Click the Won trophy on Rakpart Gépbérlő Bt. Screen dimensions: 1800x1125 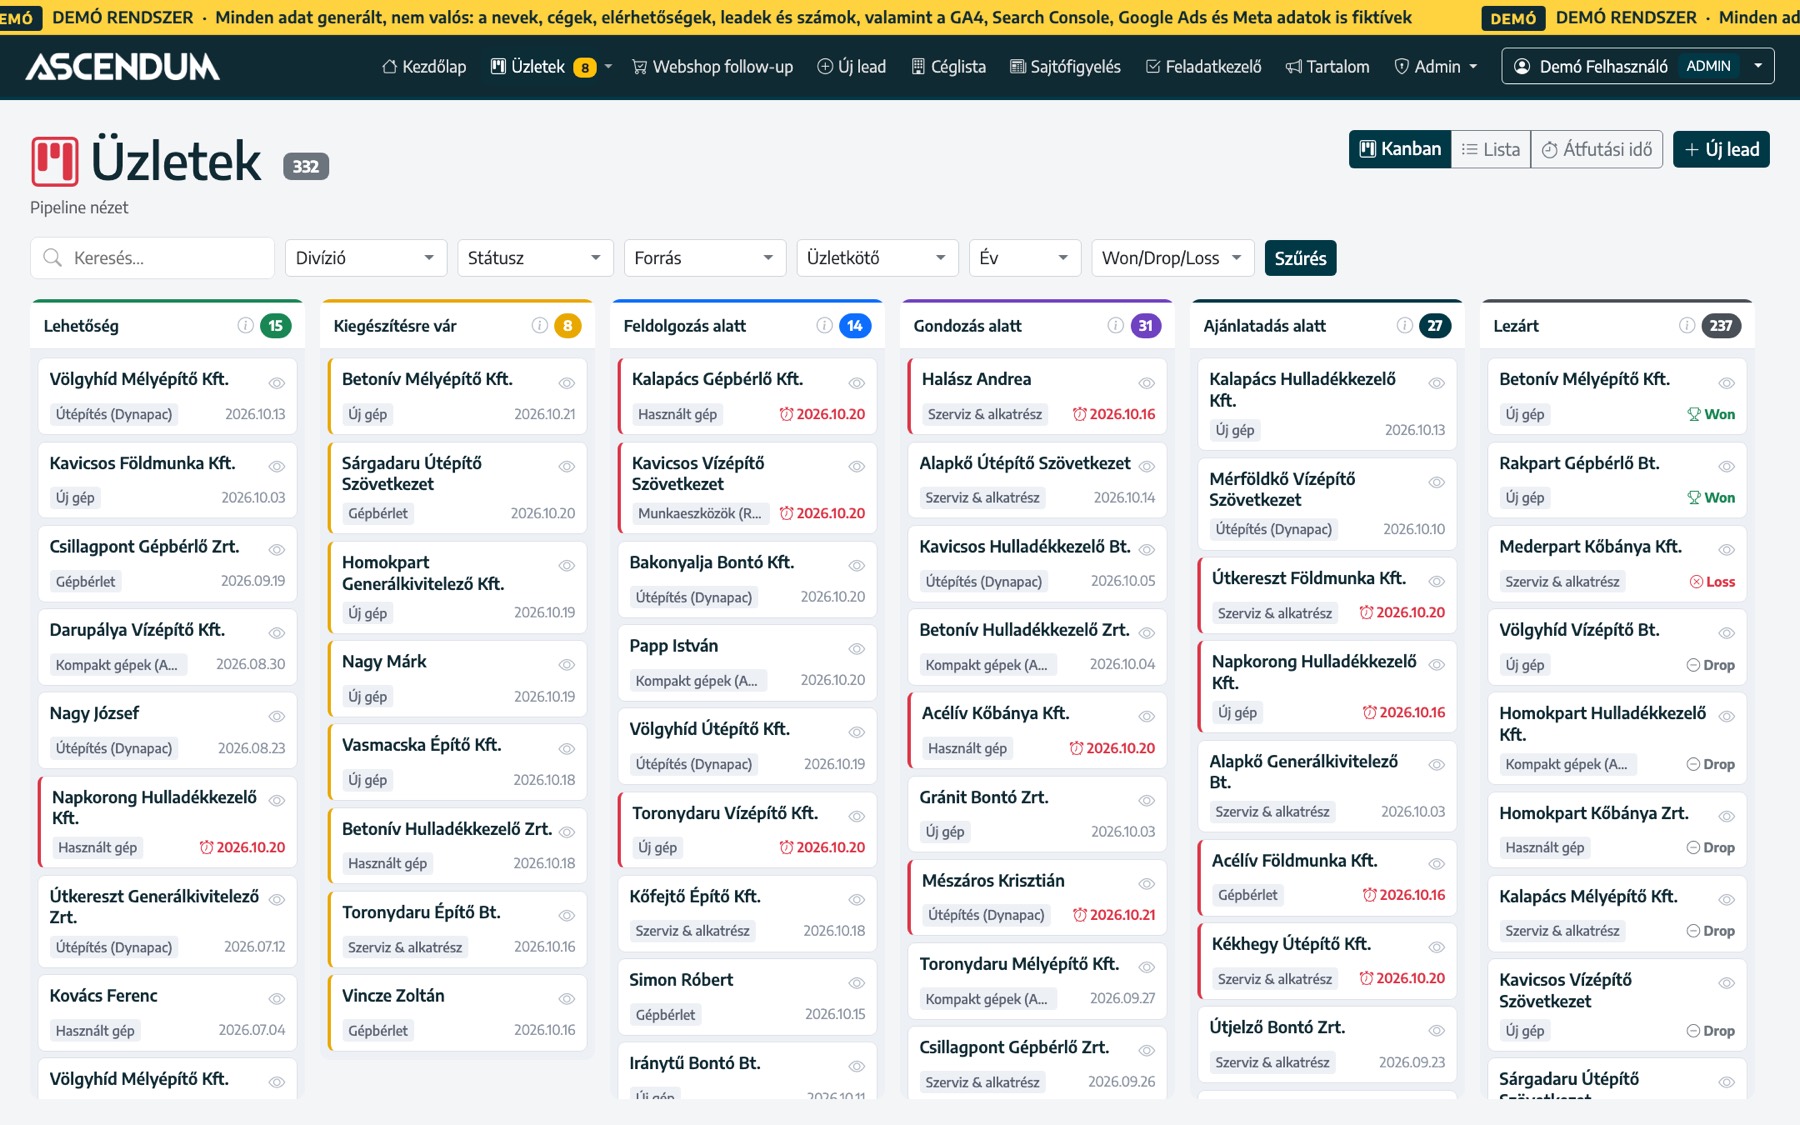(x=1711, y=498)
